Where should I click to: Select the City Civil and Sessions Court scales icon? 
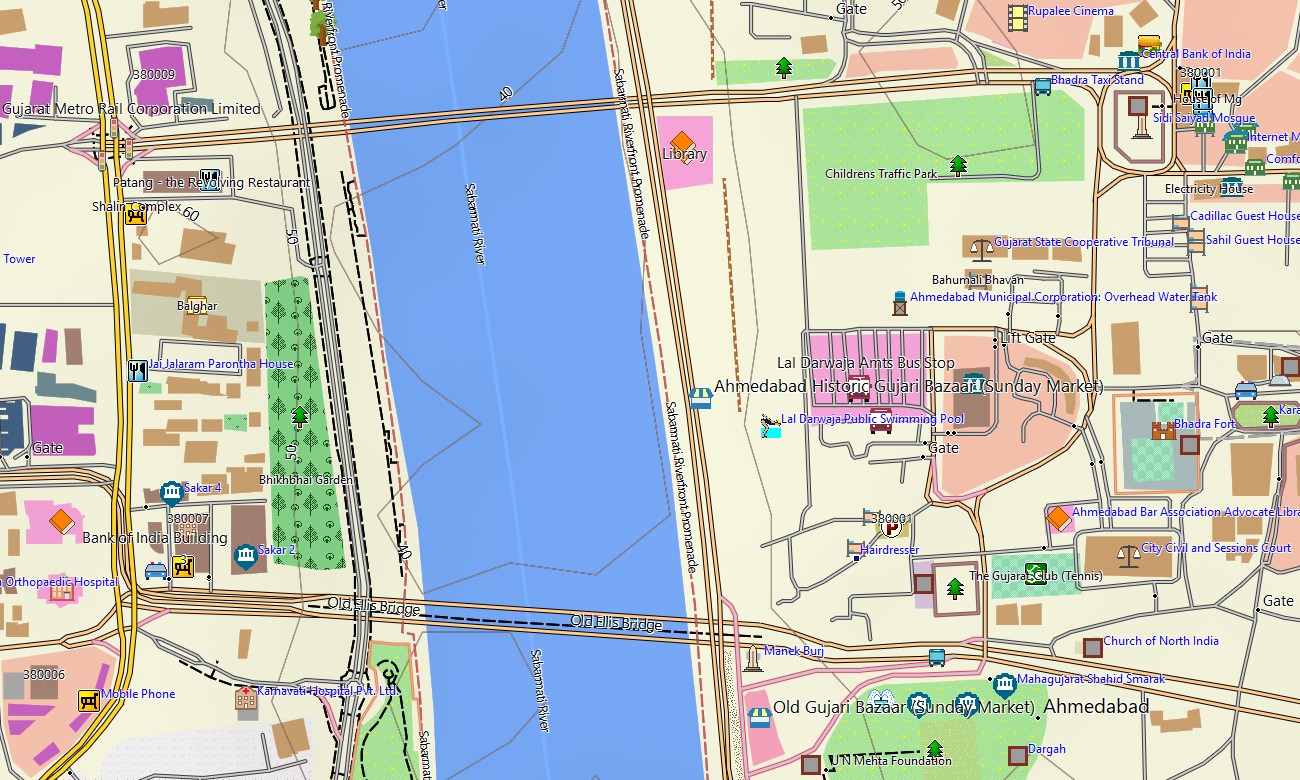point(1128,555)
